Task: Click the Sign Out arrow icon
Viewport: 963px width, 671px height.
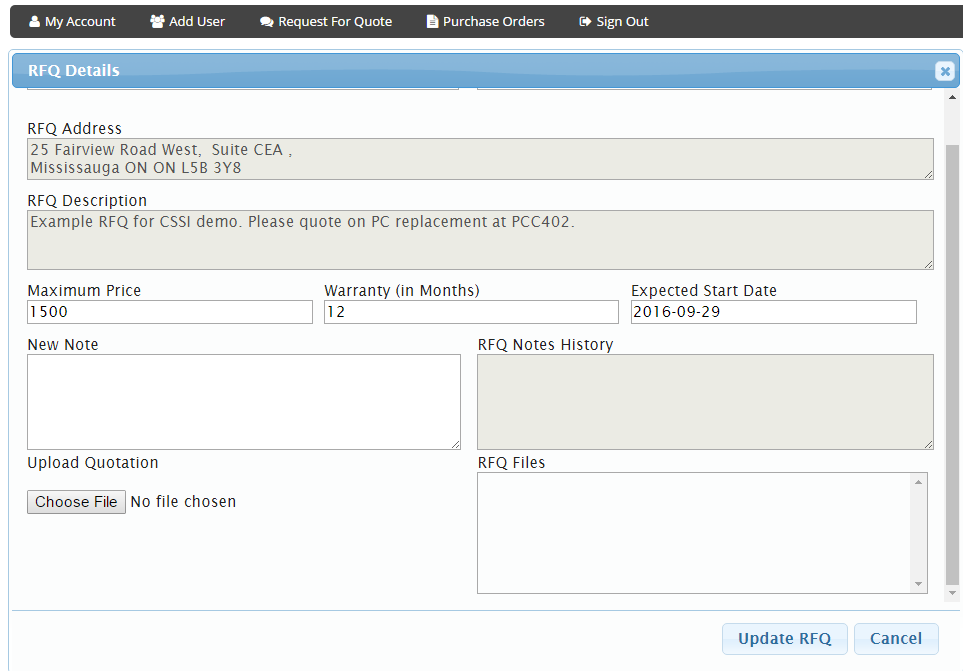Action: (x=585, y=21)
